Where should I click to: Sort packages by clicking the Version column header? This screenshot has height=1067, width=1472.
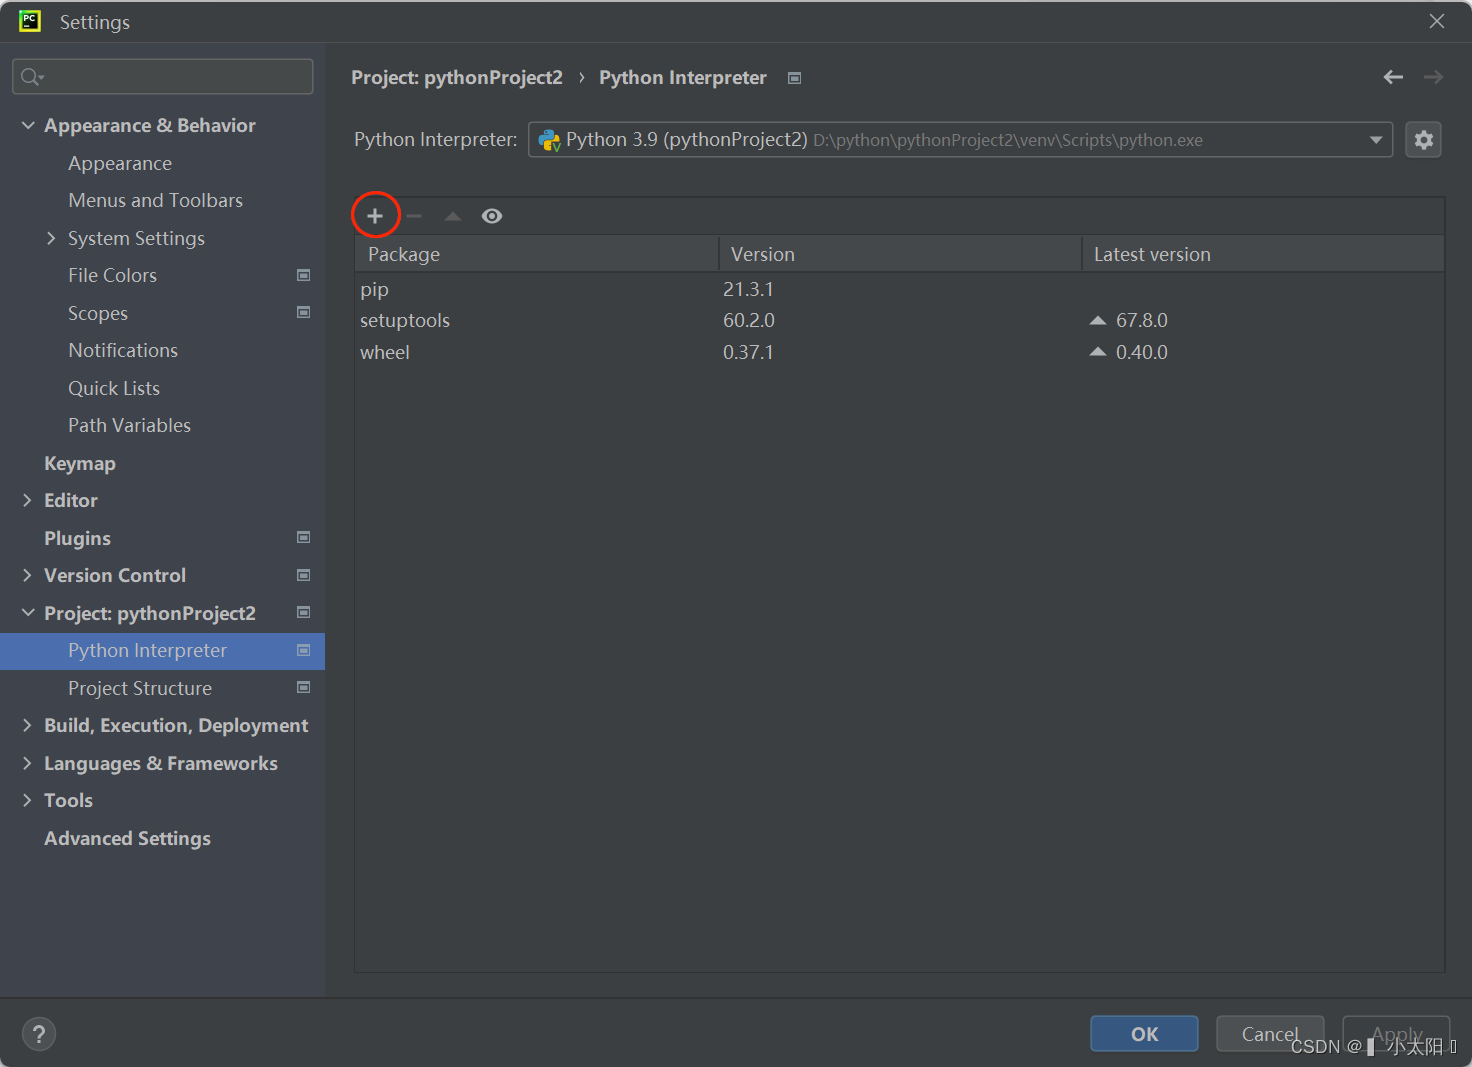(x=763, y=254)
